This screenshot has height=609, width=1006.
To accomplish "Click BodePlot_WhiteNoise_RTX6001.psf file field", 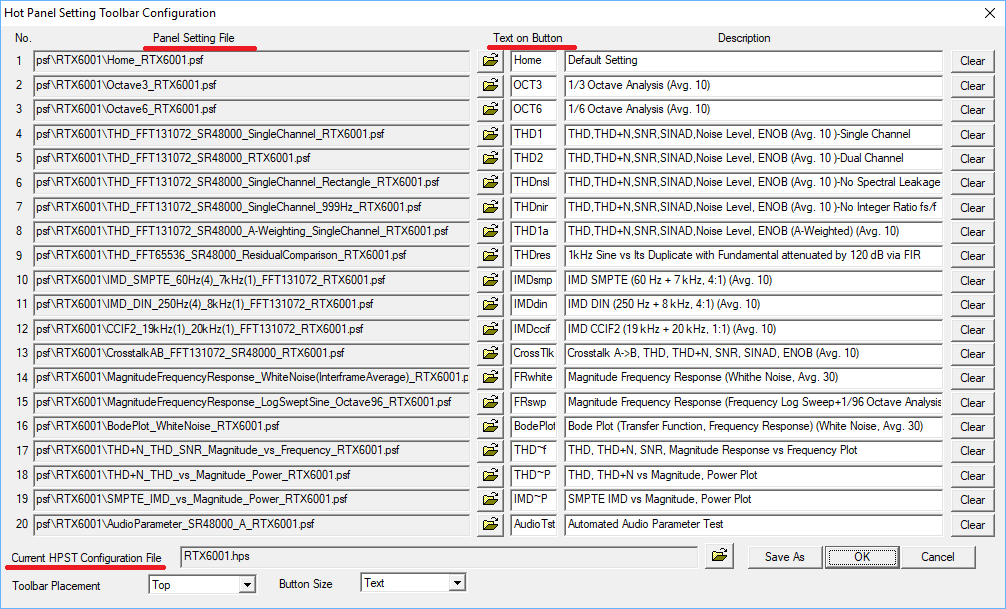I will [x=252, y=427].
